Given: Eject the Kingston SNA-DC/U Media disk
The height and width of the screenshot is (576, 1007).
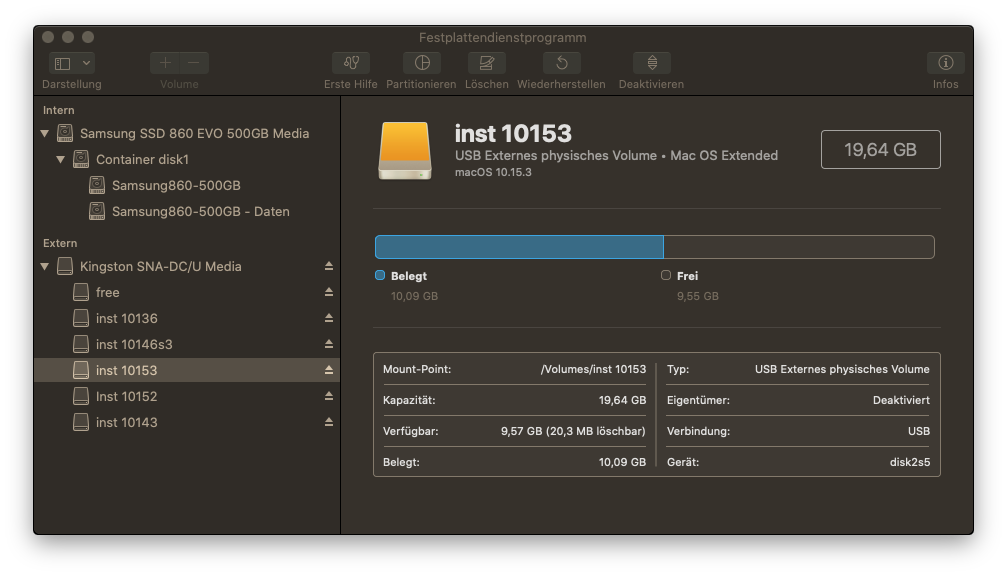Looking at the screenshot, I should [329, 266].
